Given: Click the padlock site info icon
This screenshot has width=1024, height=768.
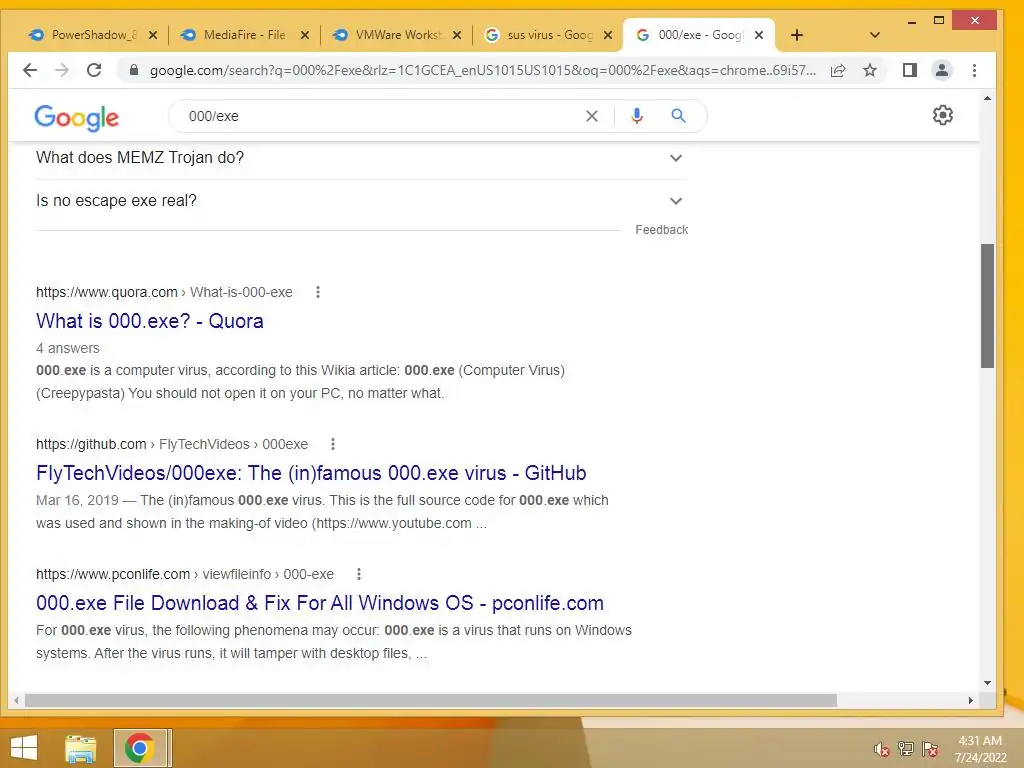Looking at the screenshot, I should (134, 70).
